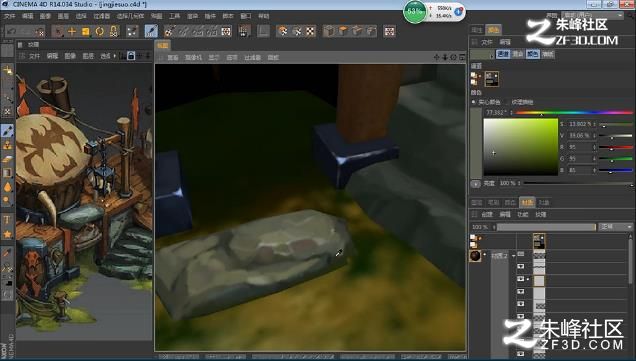The image size is (636, 361).
Task: Open the first menu in color panel
Action: pyautogui.click(x=486, y=42)
